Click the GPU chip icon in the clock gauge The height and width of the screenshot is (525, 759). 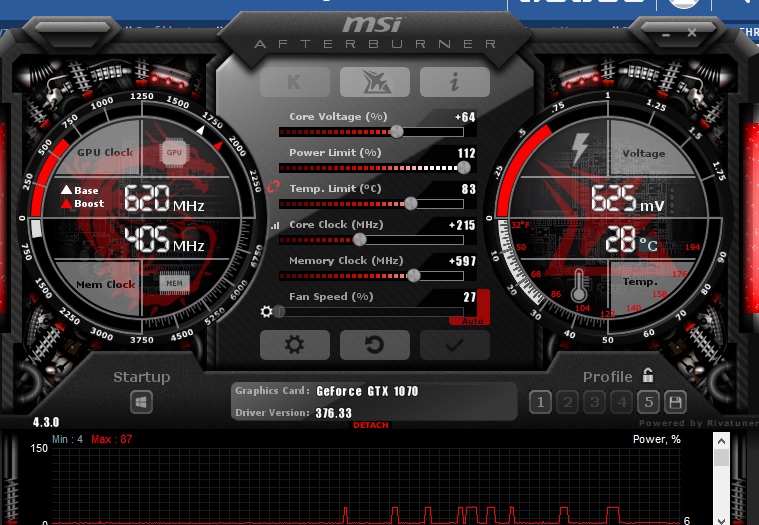click(x=174, y=152)
